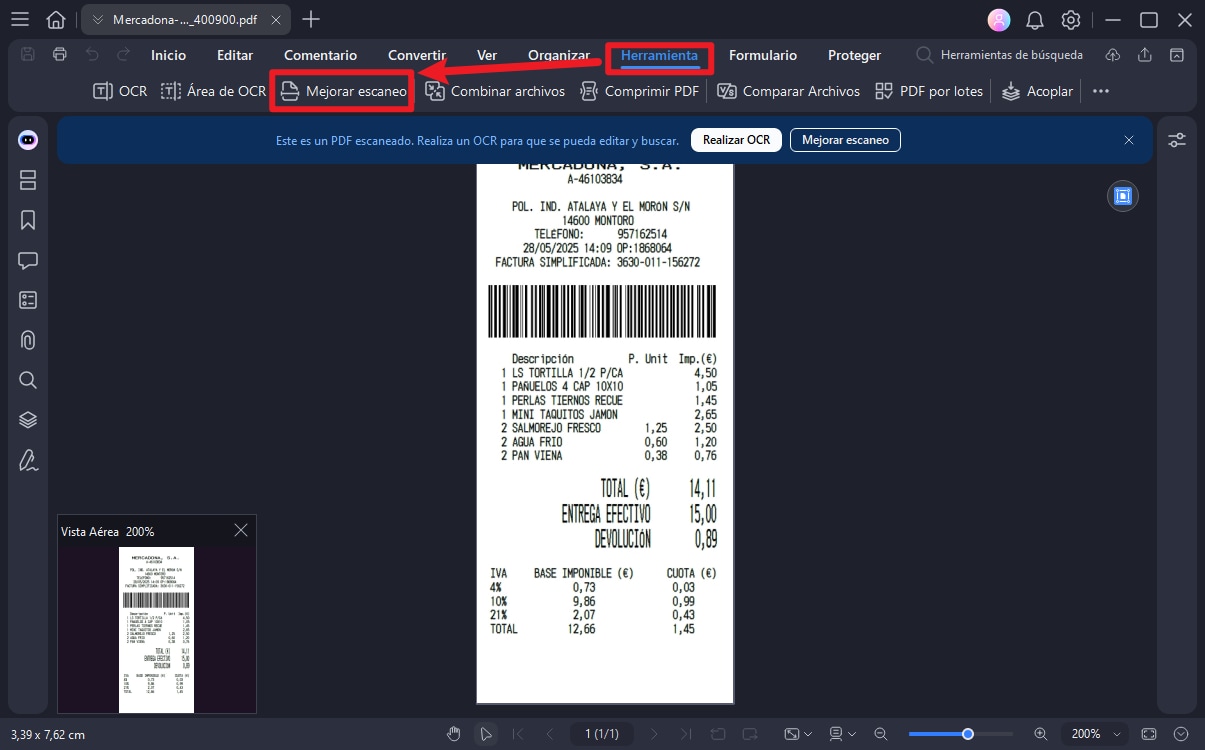Screen dimensions: 1205x750
Task: Close the Vista Aérea overview panel
Action: point(240,530)
